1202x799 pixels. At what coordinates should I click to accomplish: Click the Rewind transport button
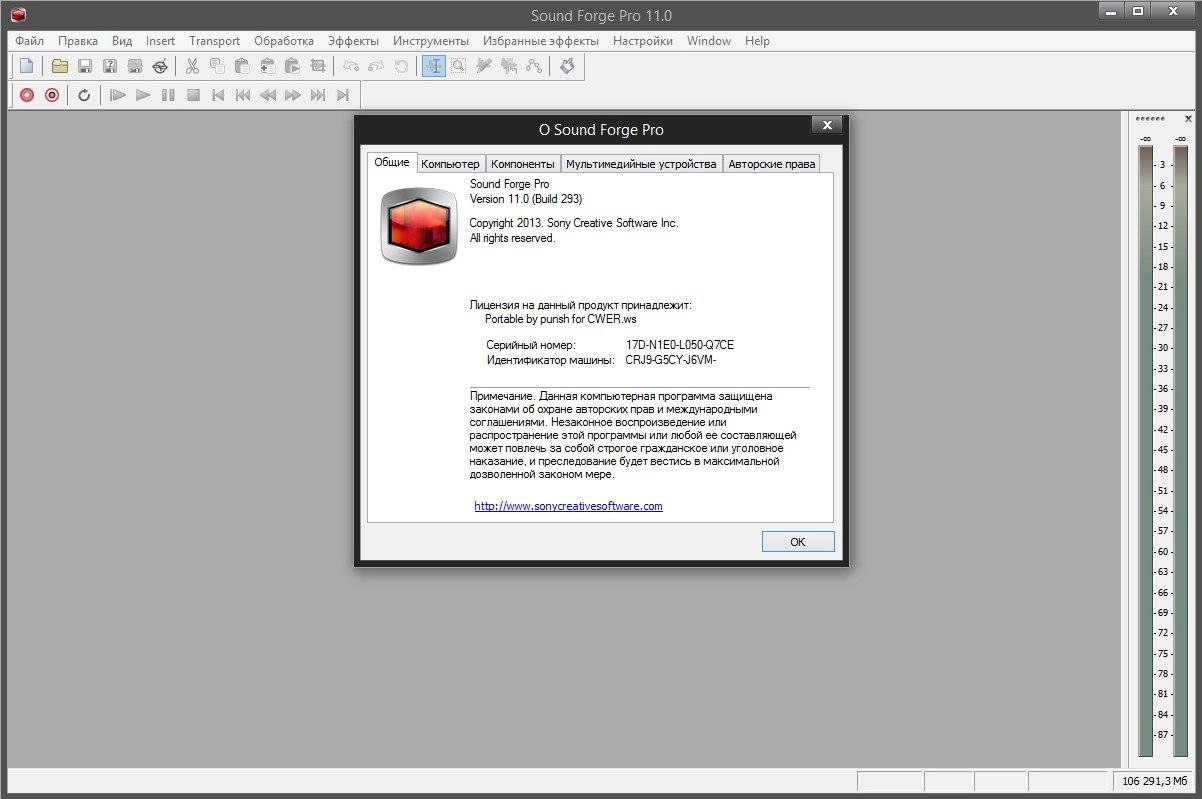click(x=267, y=95)
